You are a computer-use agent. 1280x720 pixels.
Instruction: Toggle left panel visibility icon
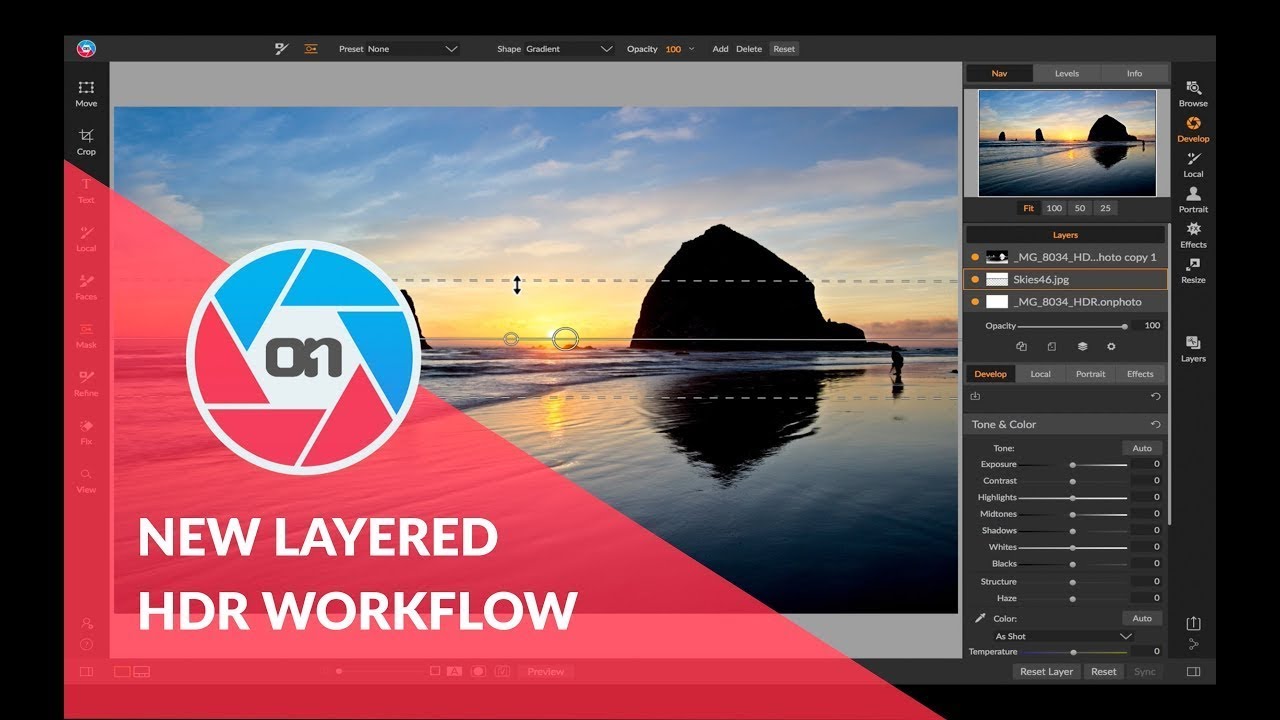(x=86, y=672)
